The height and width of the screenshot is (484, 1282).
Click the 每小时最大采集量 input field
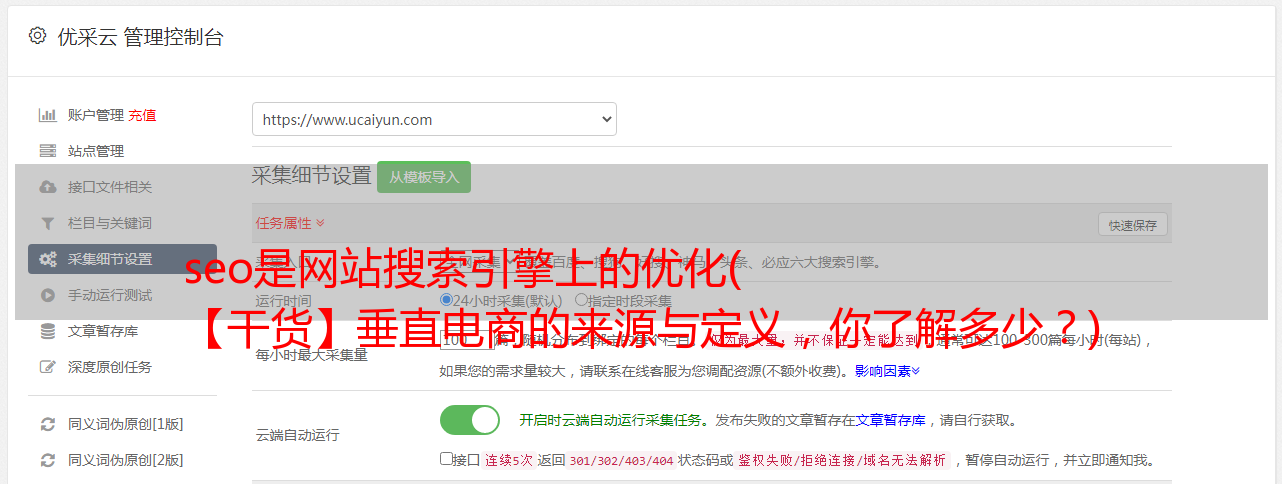[467, 339]
